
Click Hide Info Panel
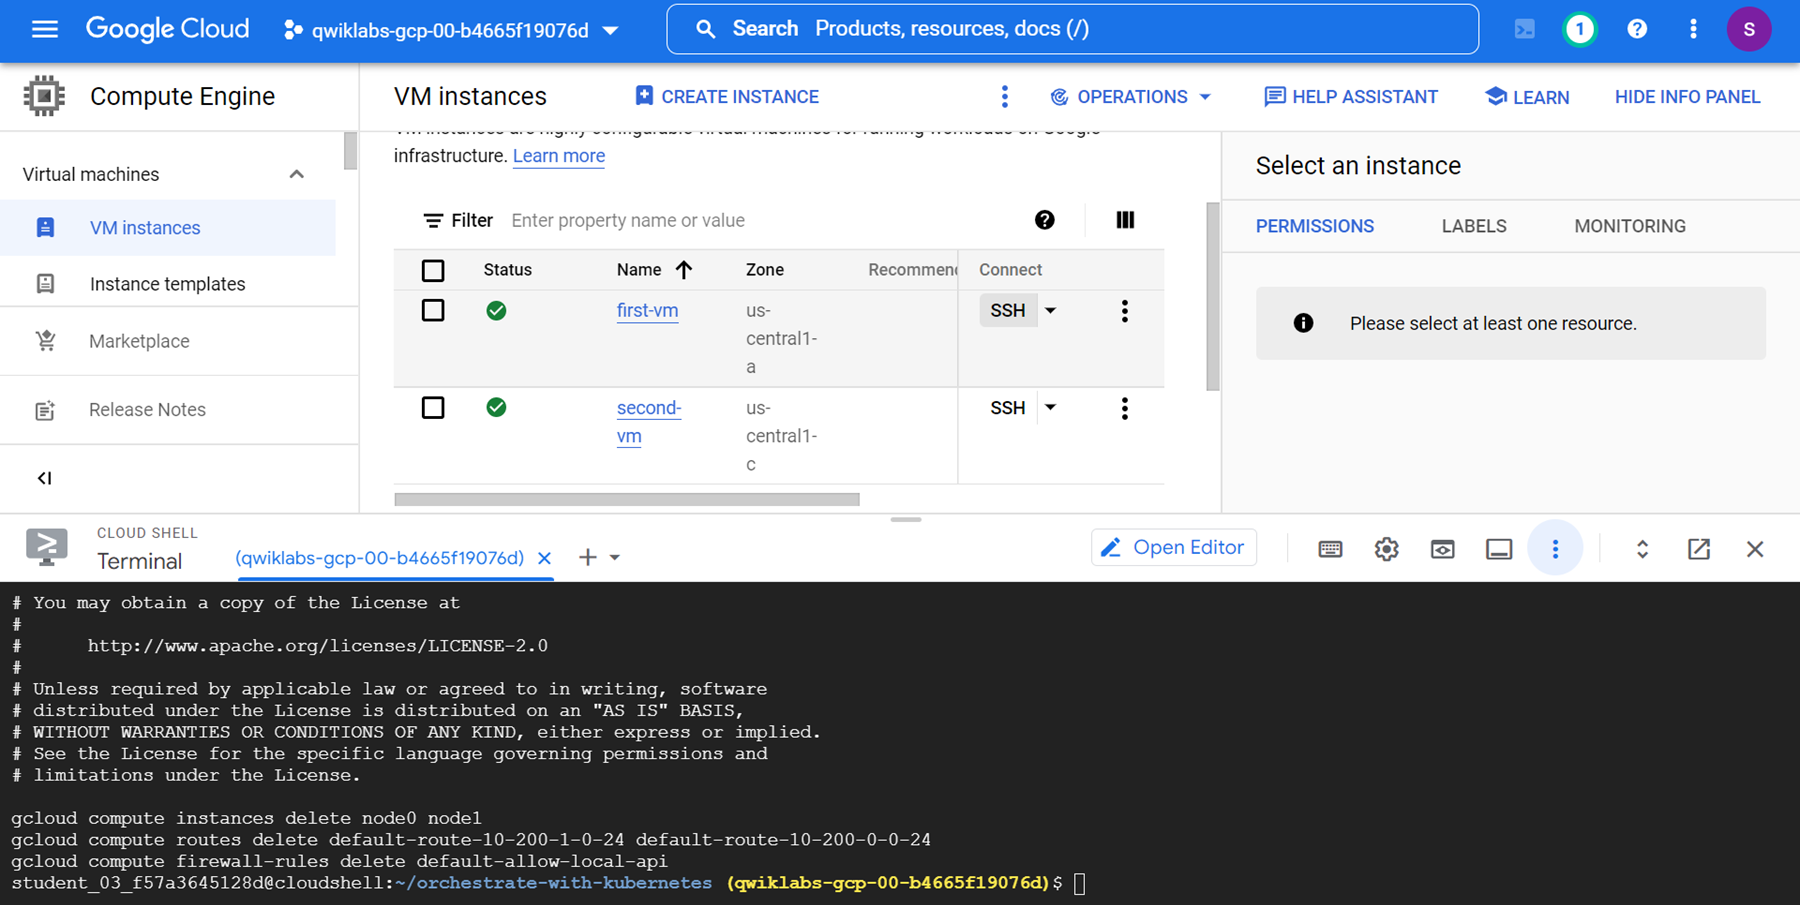[1687, 97]
